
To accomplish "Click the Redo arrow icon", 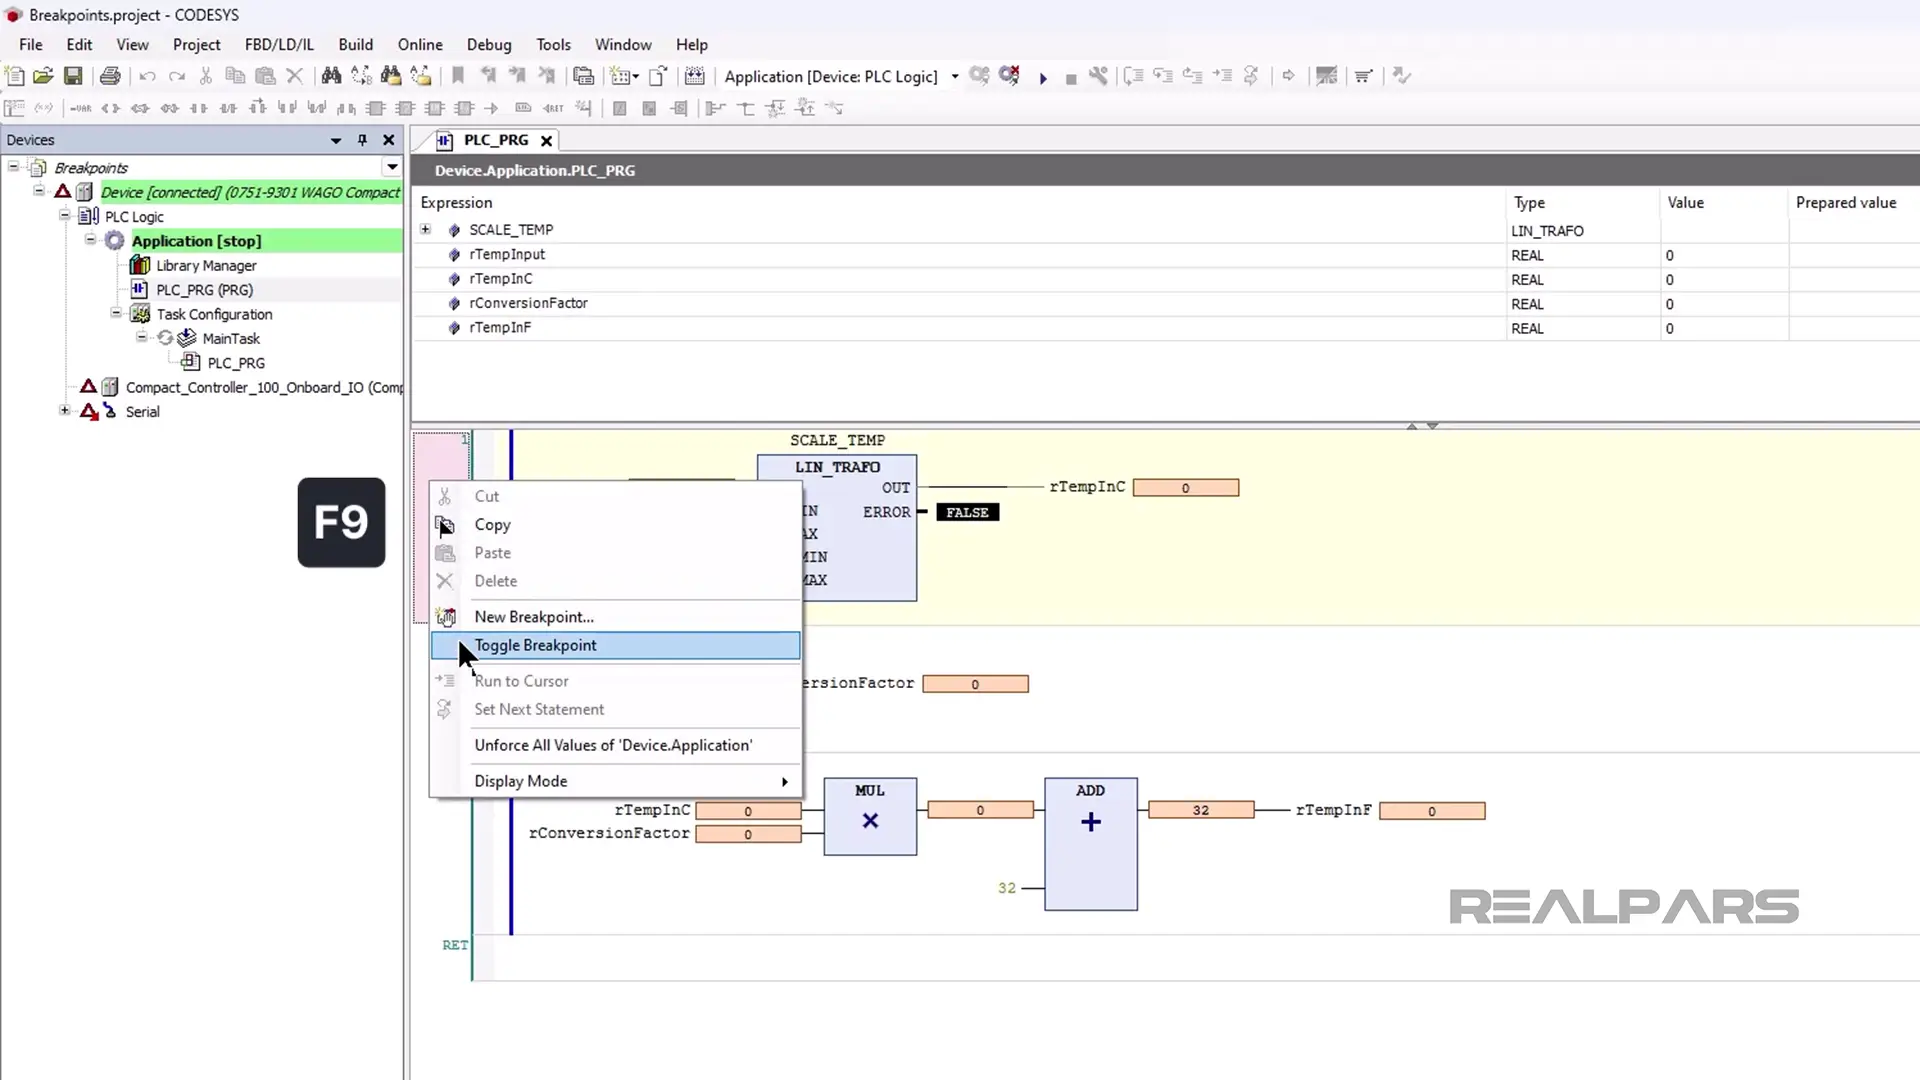I will 177,76.
